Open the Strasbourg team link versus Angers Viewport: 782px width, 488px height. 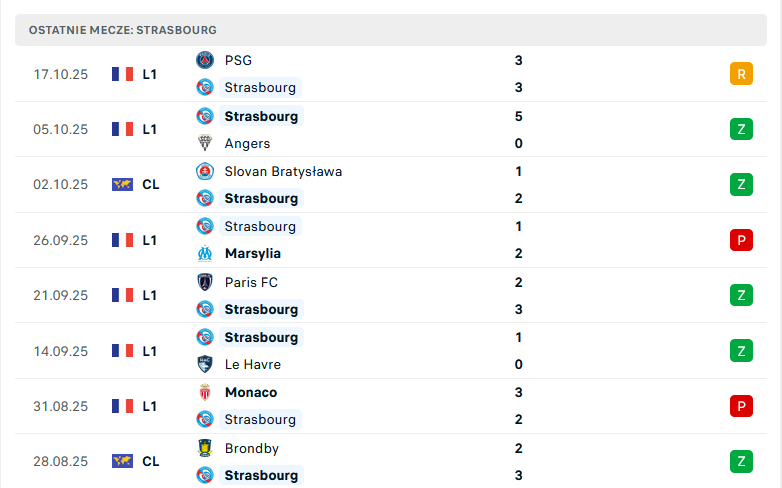click(x=261, y=116)
